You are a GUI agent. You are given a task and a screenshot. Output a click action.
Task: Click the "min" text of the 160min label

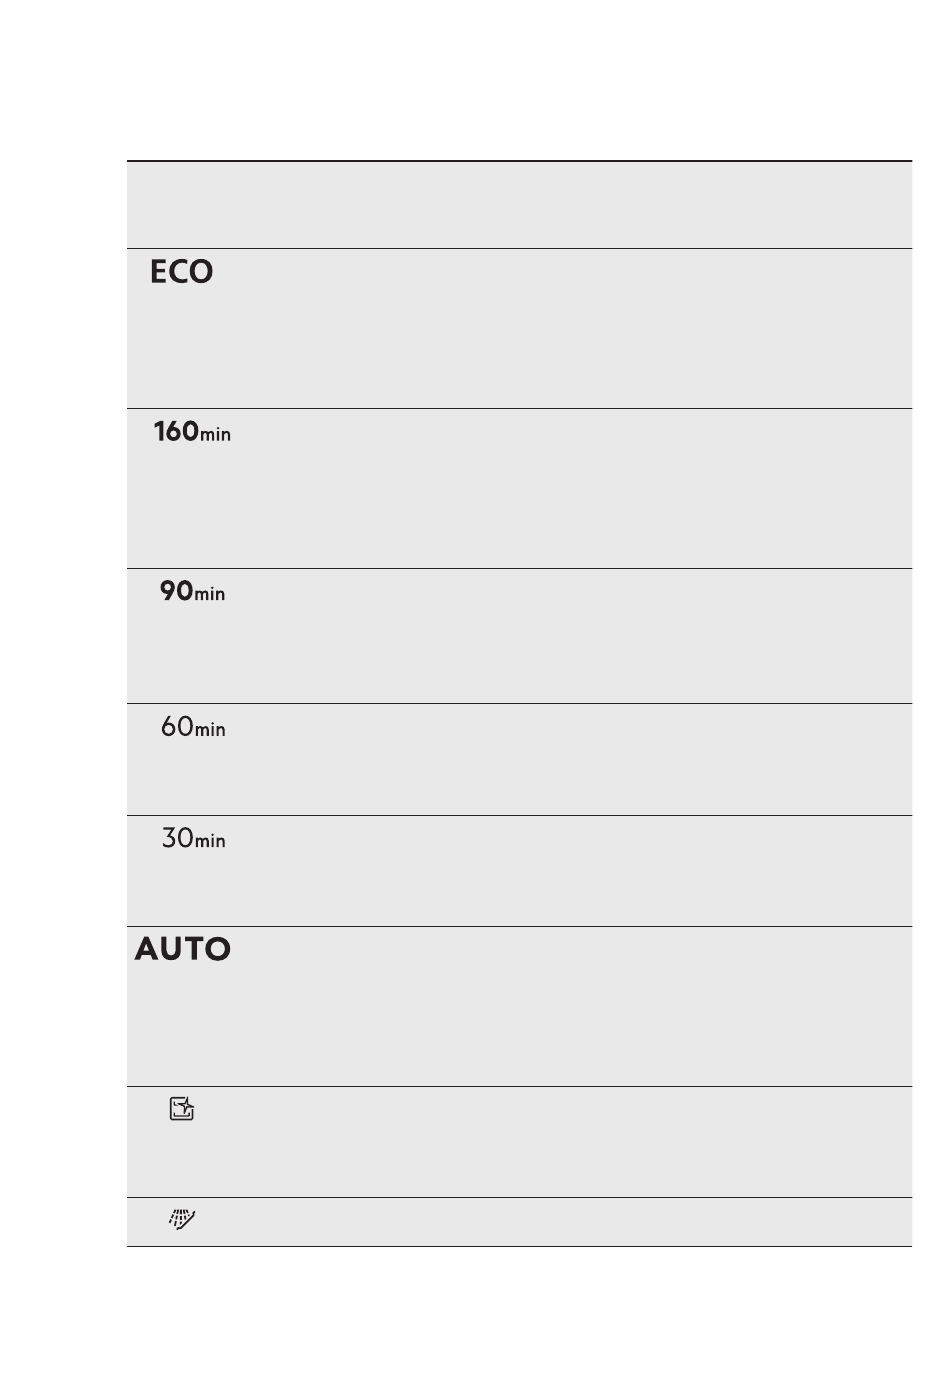[216, 435]
